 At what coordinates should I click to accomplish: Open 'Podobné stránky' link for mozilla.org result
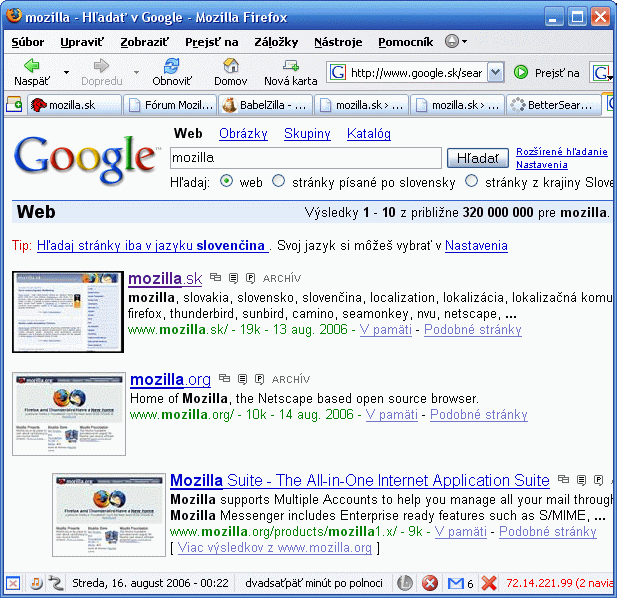pyautogui.click(x=478, y=414)
